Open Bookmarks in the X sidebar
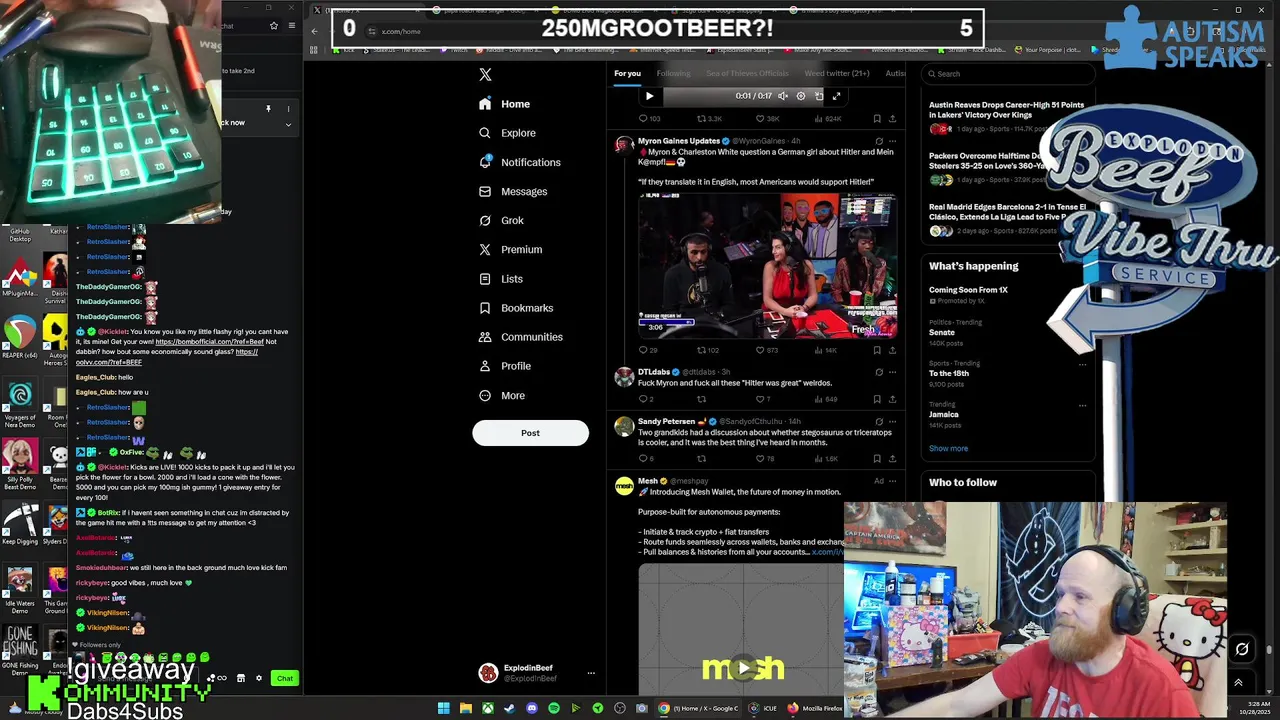The width and height of the screenshot is (1280, 720). 515,308
